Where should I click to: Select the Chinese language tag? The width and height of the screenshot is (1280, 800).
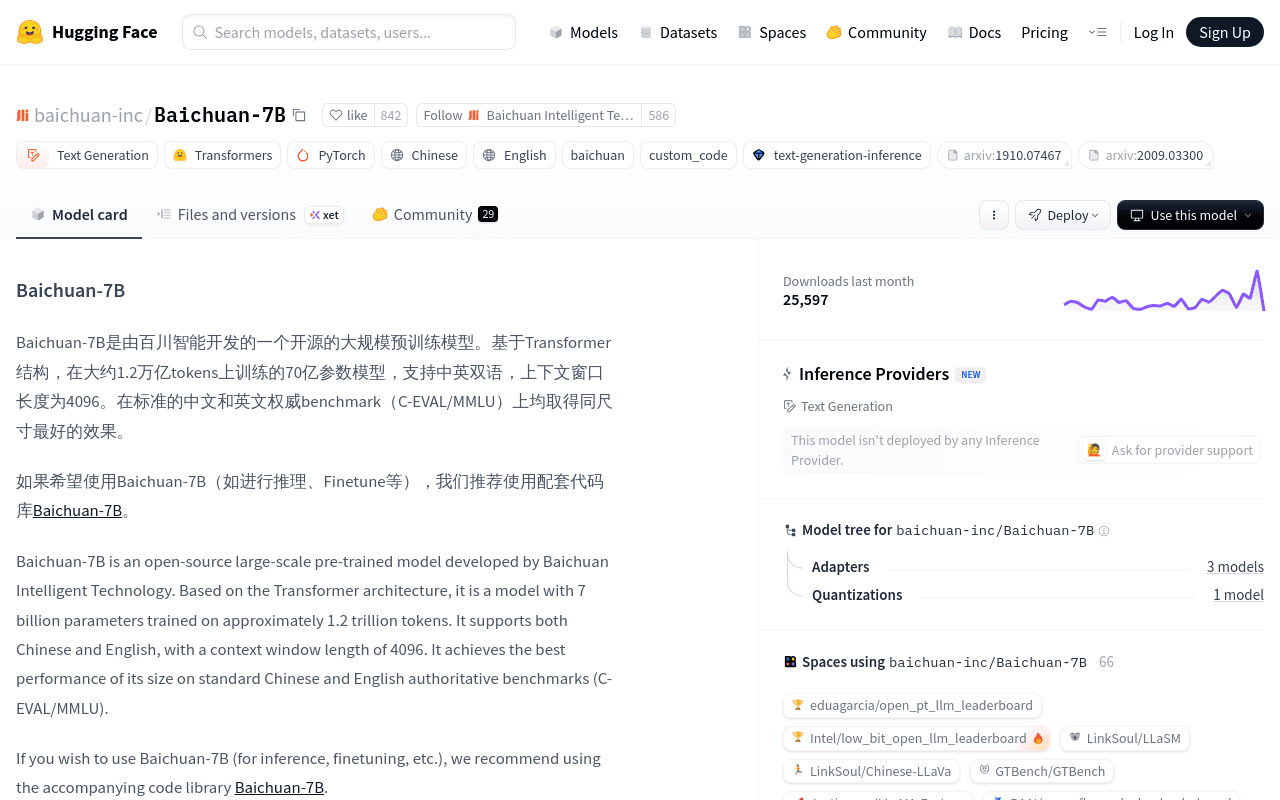(424, 155)
